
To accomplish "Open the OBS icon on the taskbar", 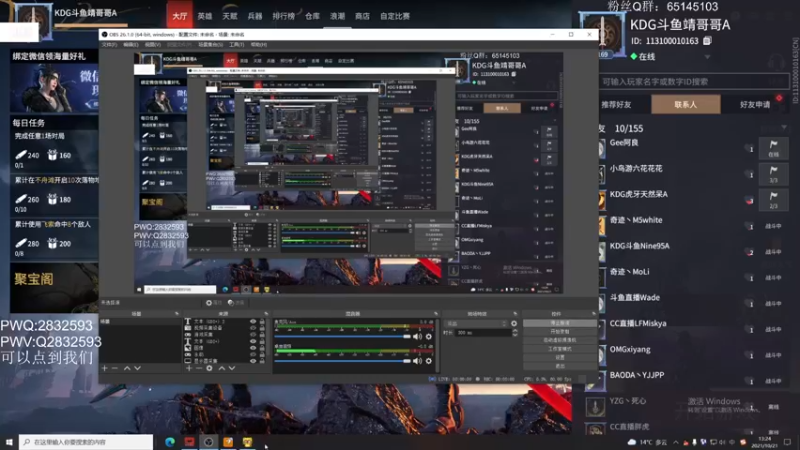I will (x=208, y=442).
